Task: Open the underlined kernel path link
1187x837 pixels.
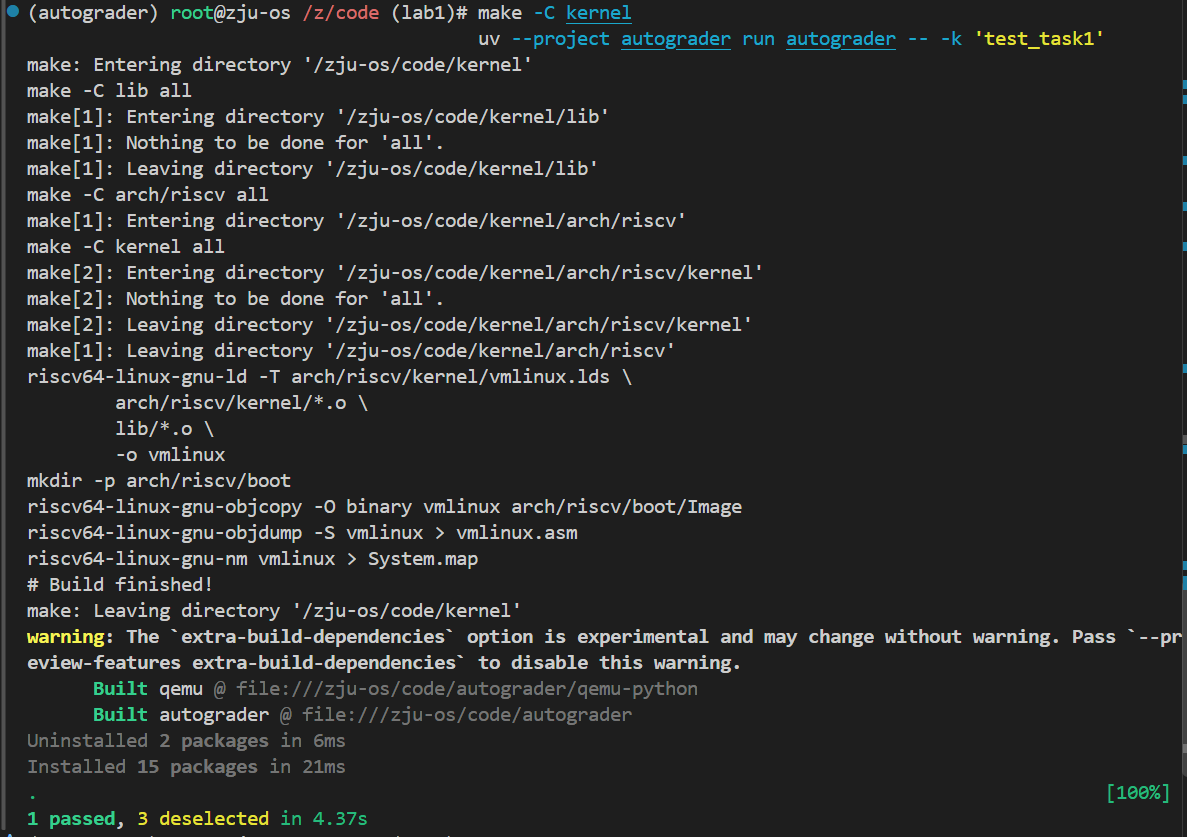Action: point(598,13)
